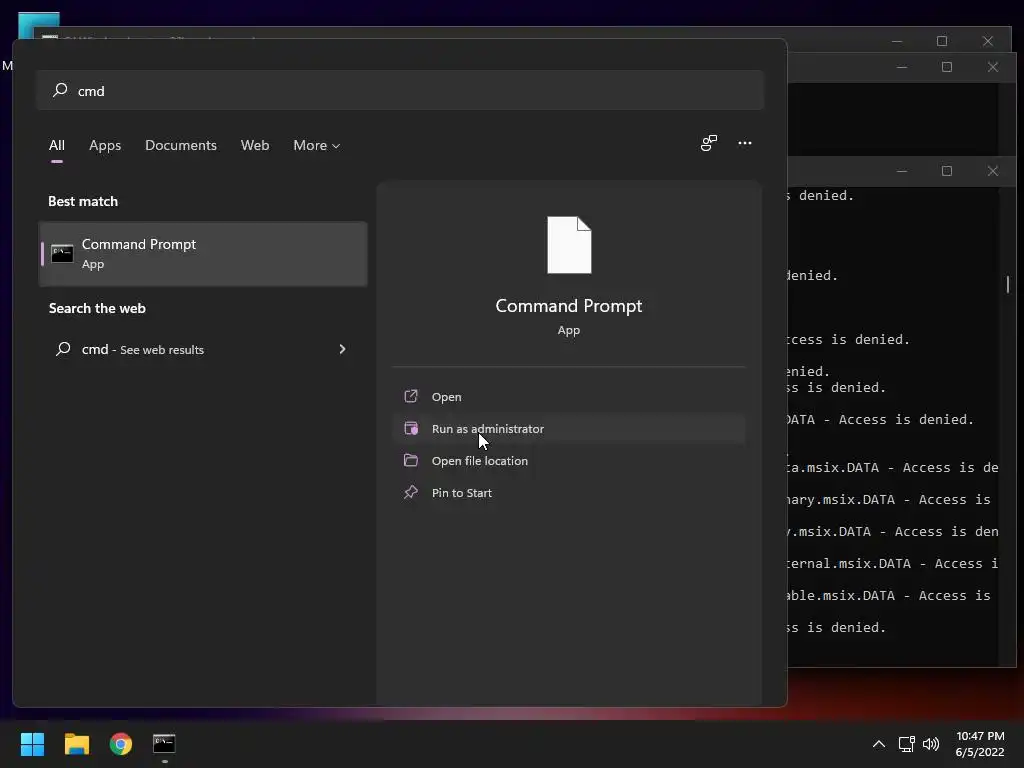
Task: Click the cmd search input field
Action: coord(400,90)
